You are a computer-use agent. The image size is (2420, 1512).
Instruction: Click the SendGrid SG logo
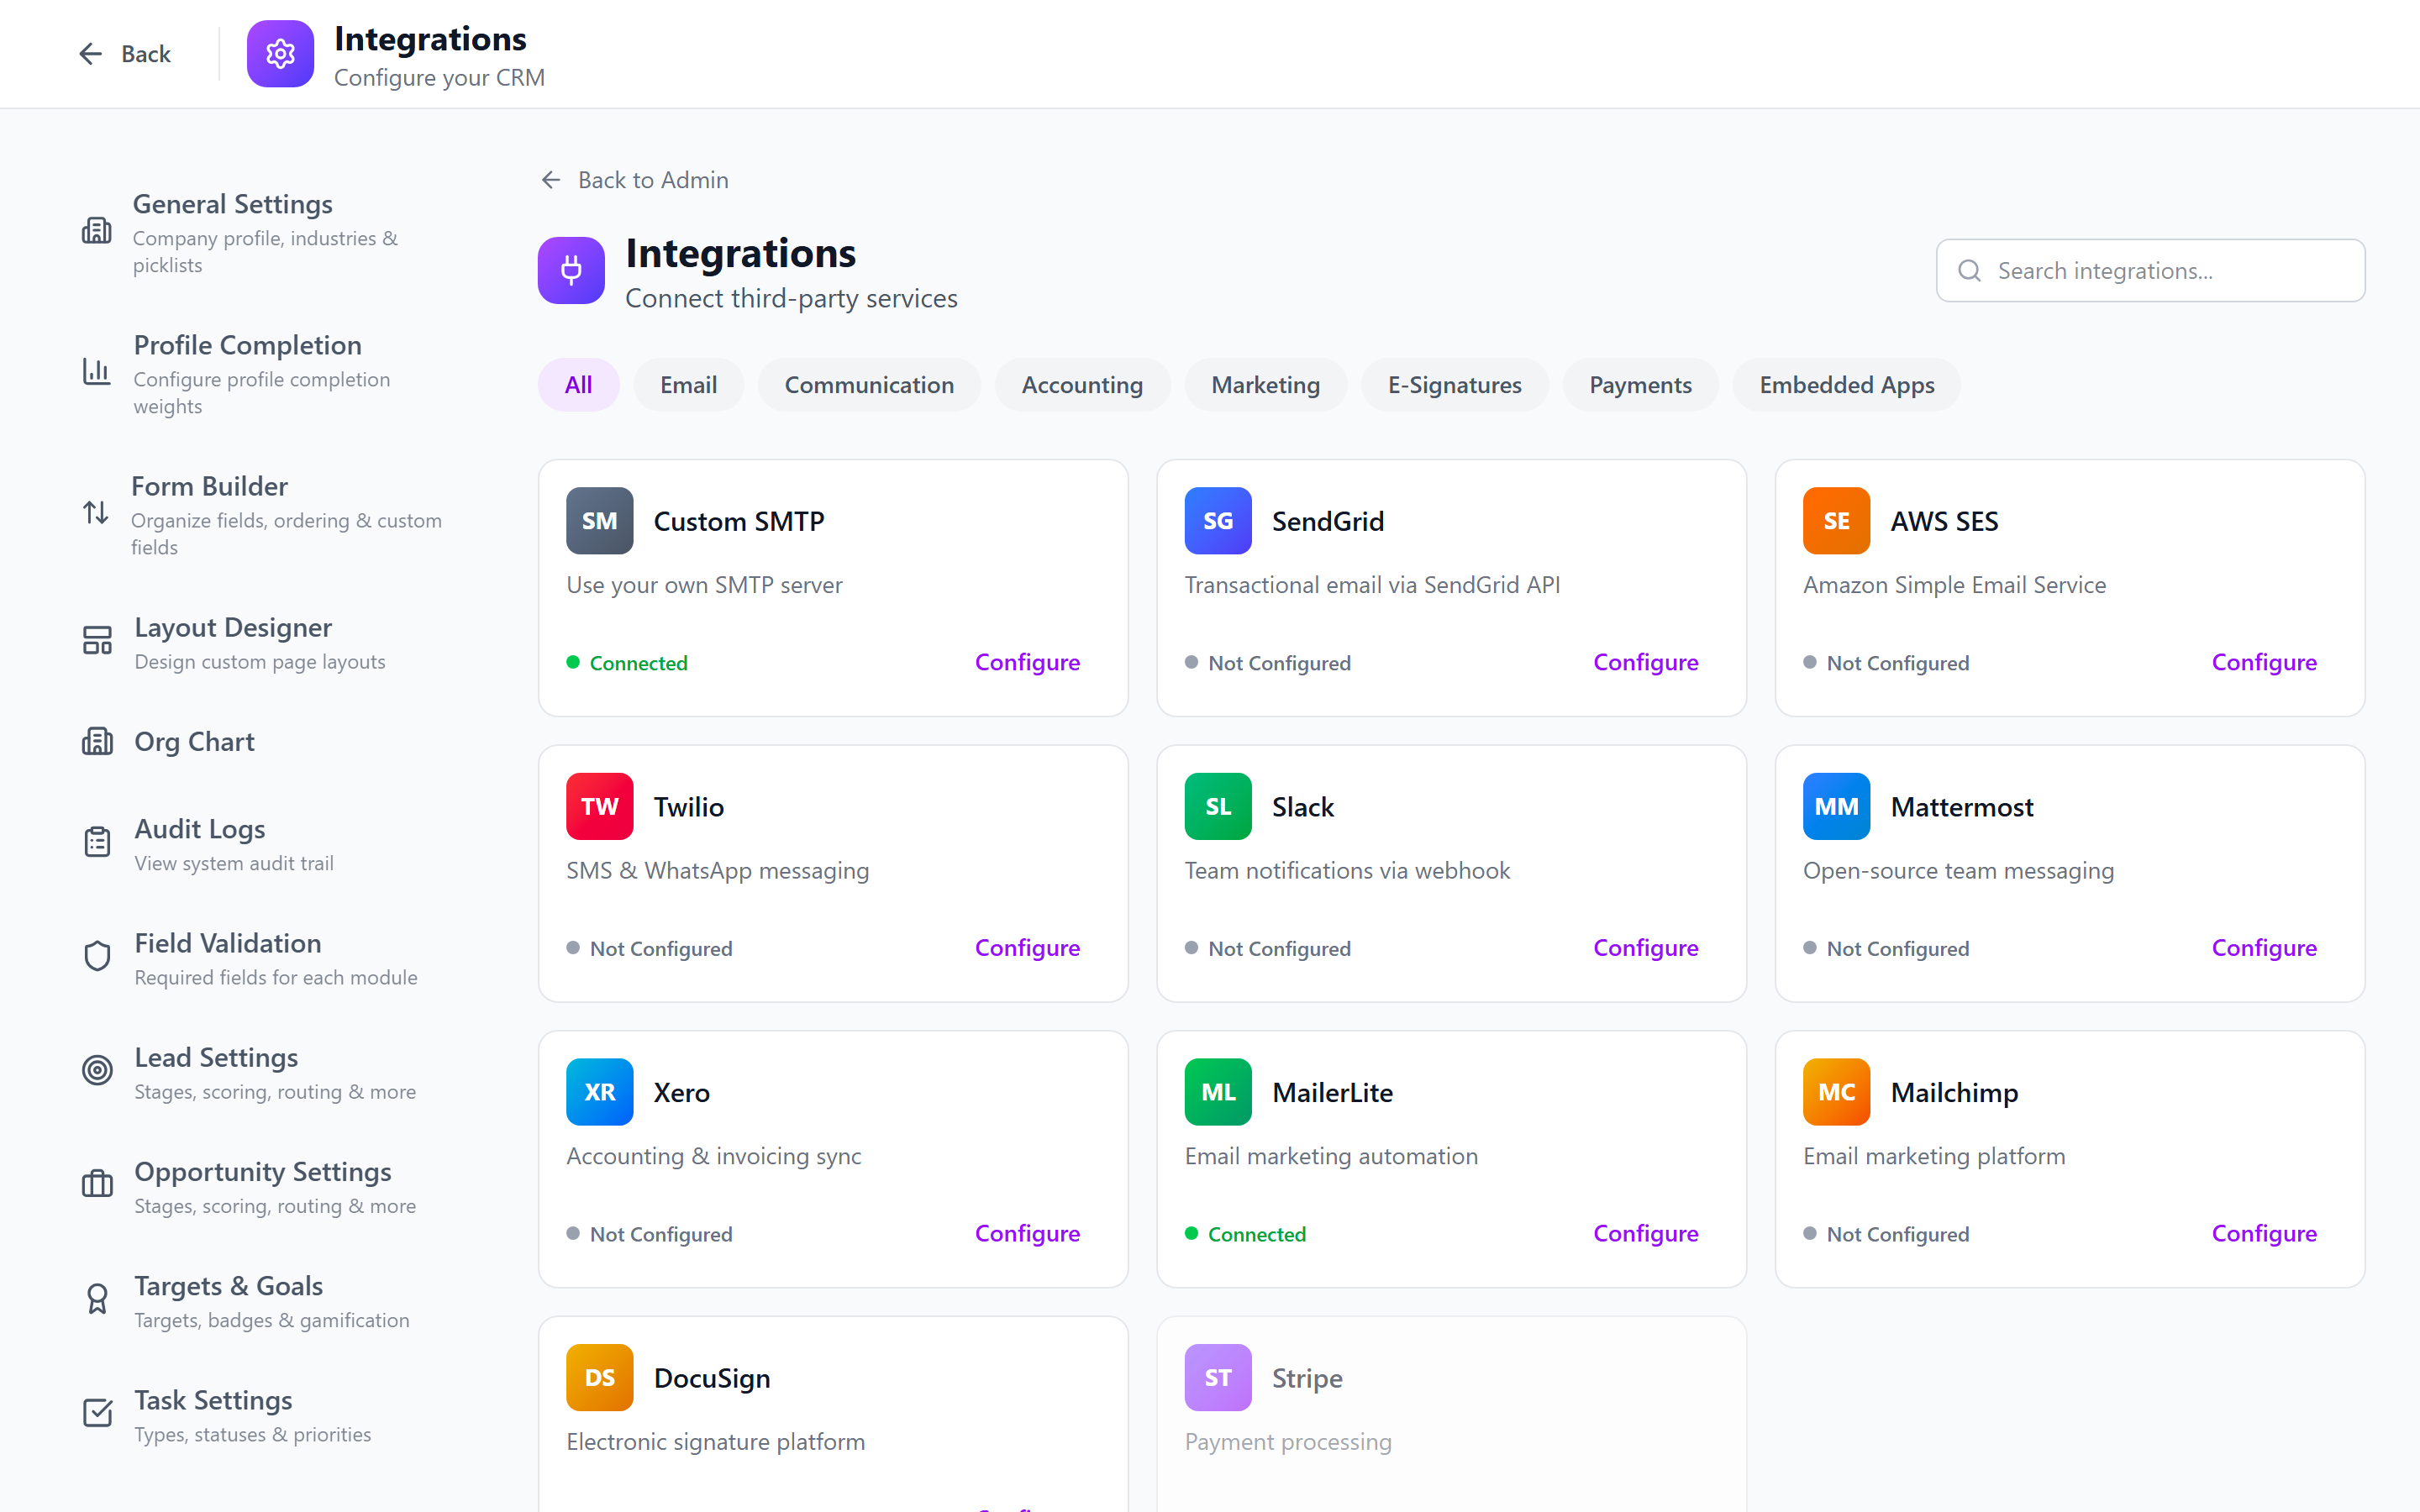[x=1217, y=521]
